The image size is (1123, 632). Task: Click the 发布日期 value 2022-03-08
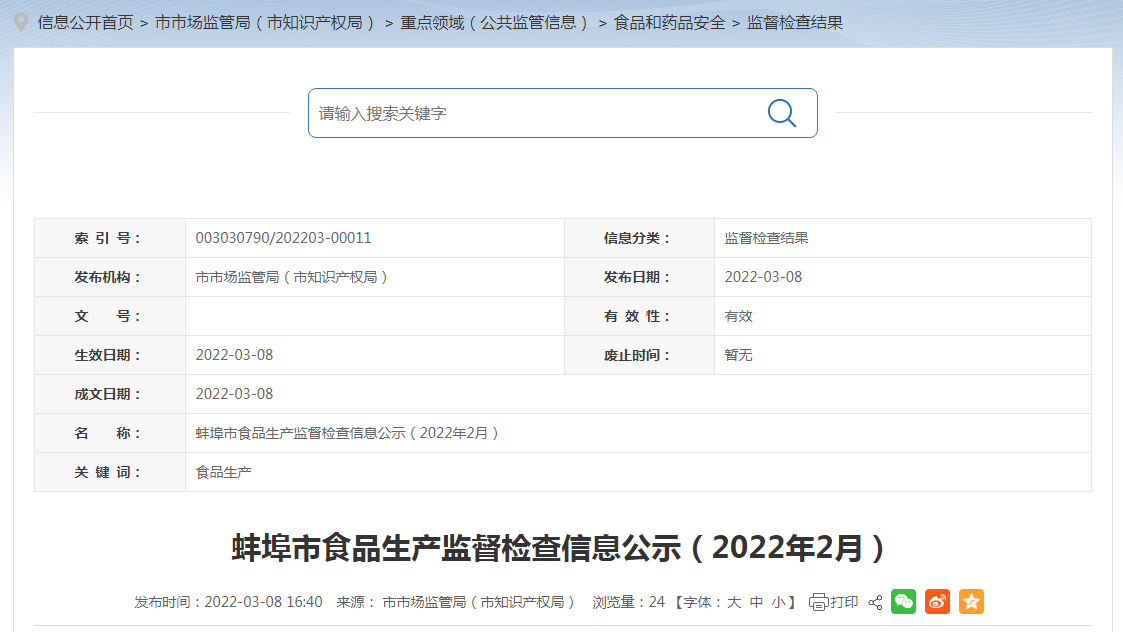763,277
